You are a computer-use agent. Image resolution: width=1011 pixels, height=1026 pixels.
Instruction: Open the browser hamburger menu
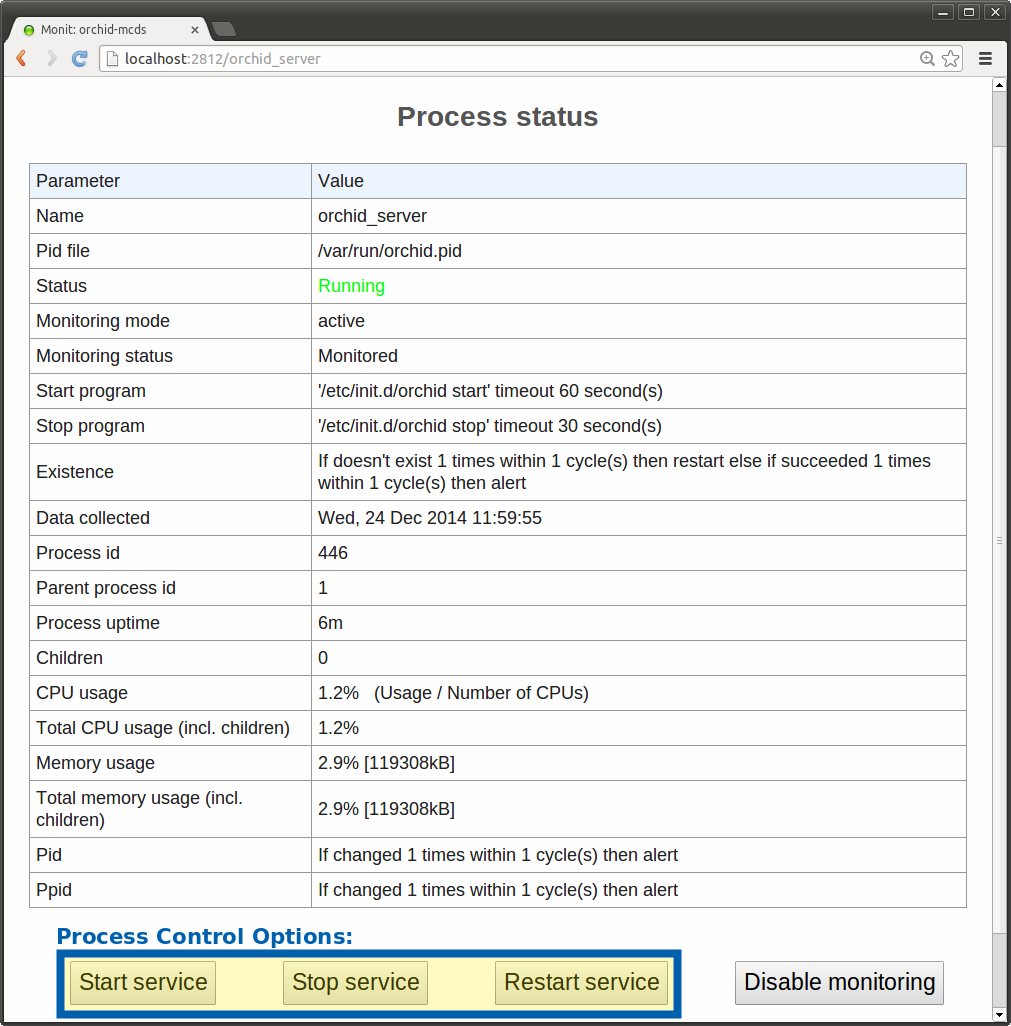coord(985,59)
